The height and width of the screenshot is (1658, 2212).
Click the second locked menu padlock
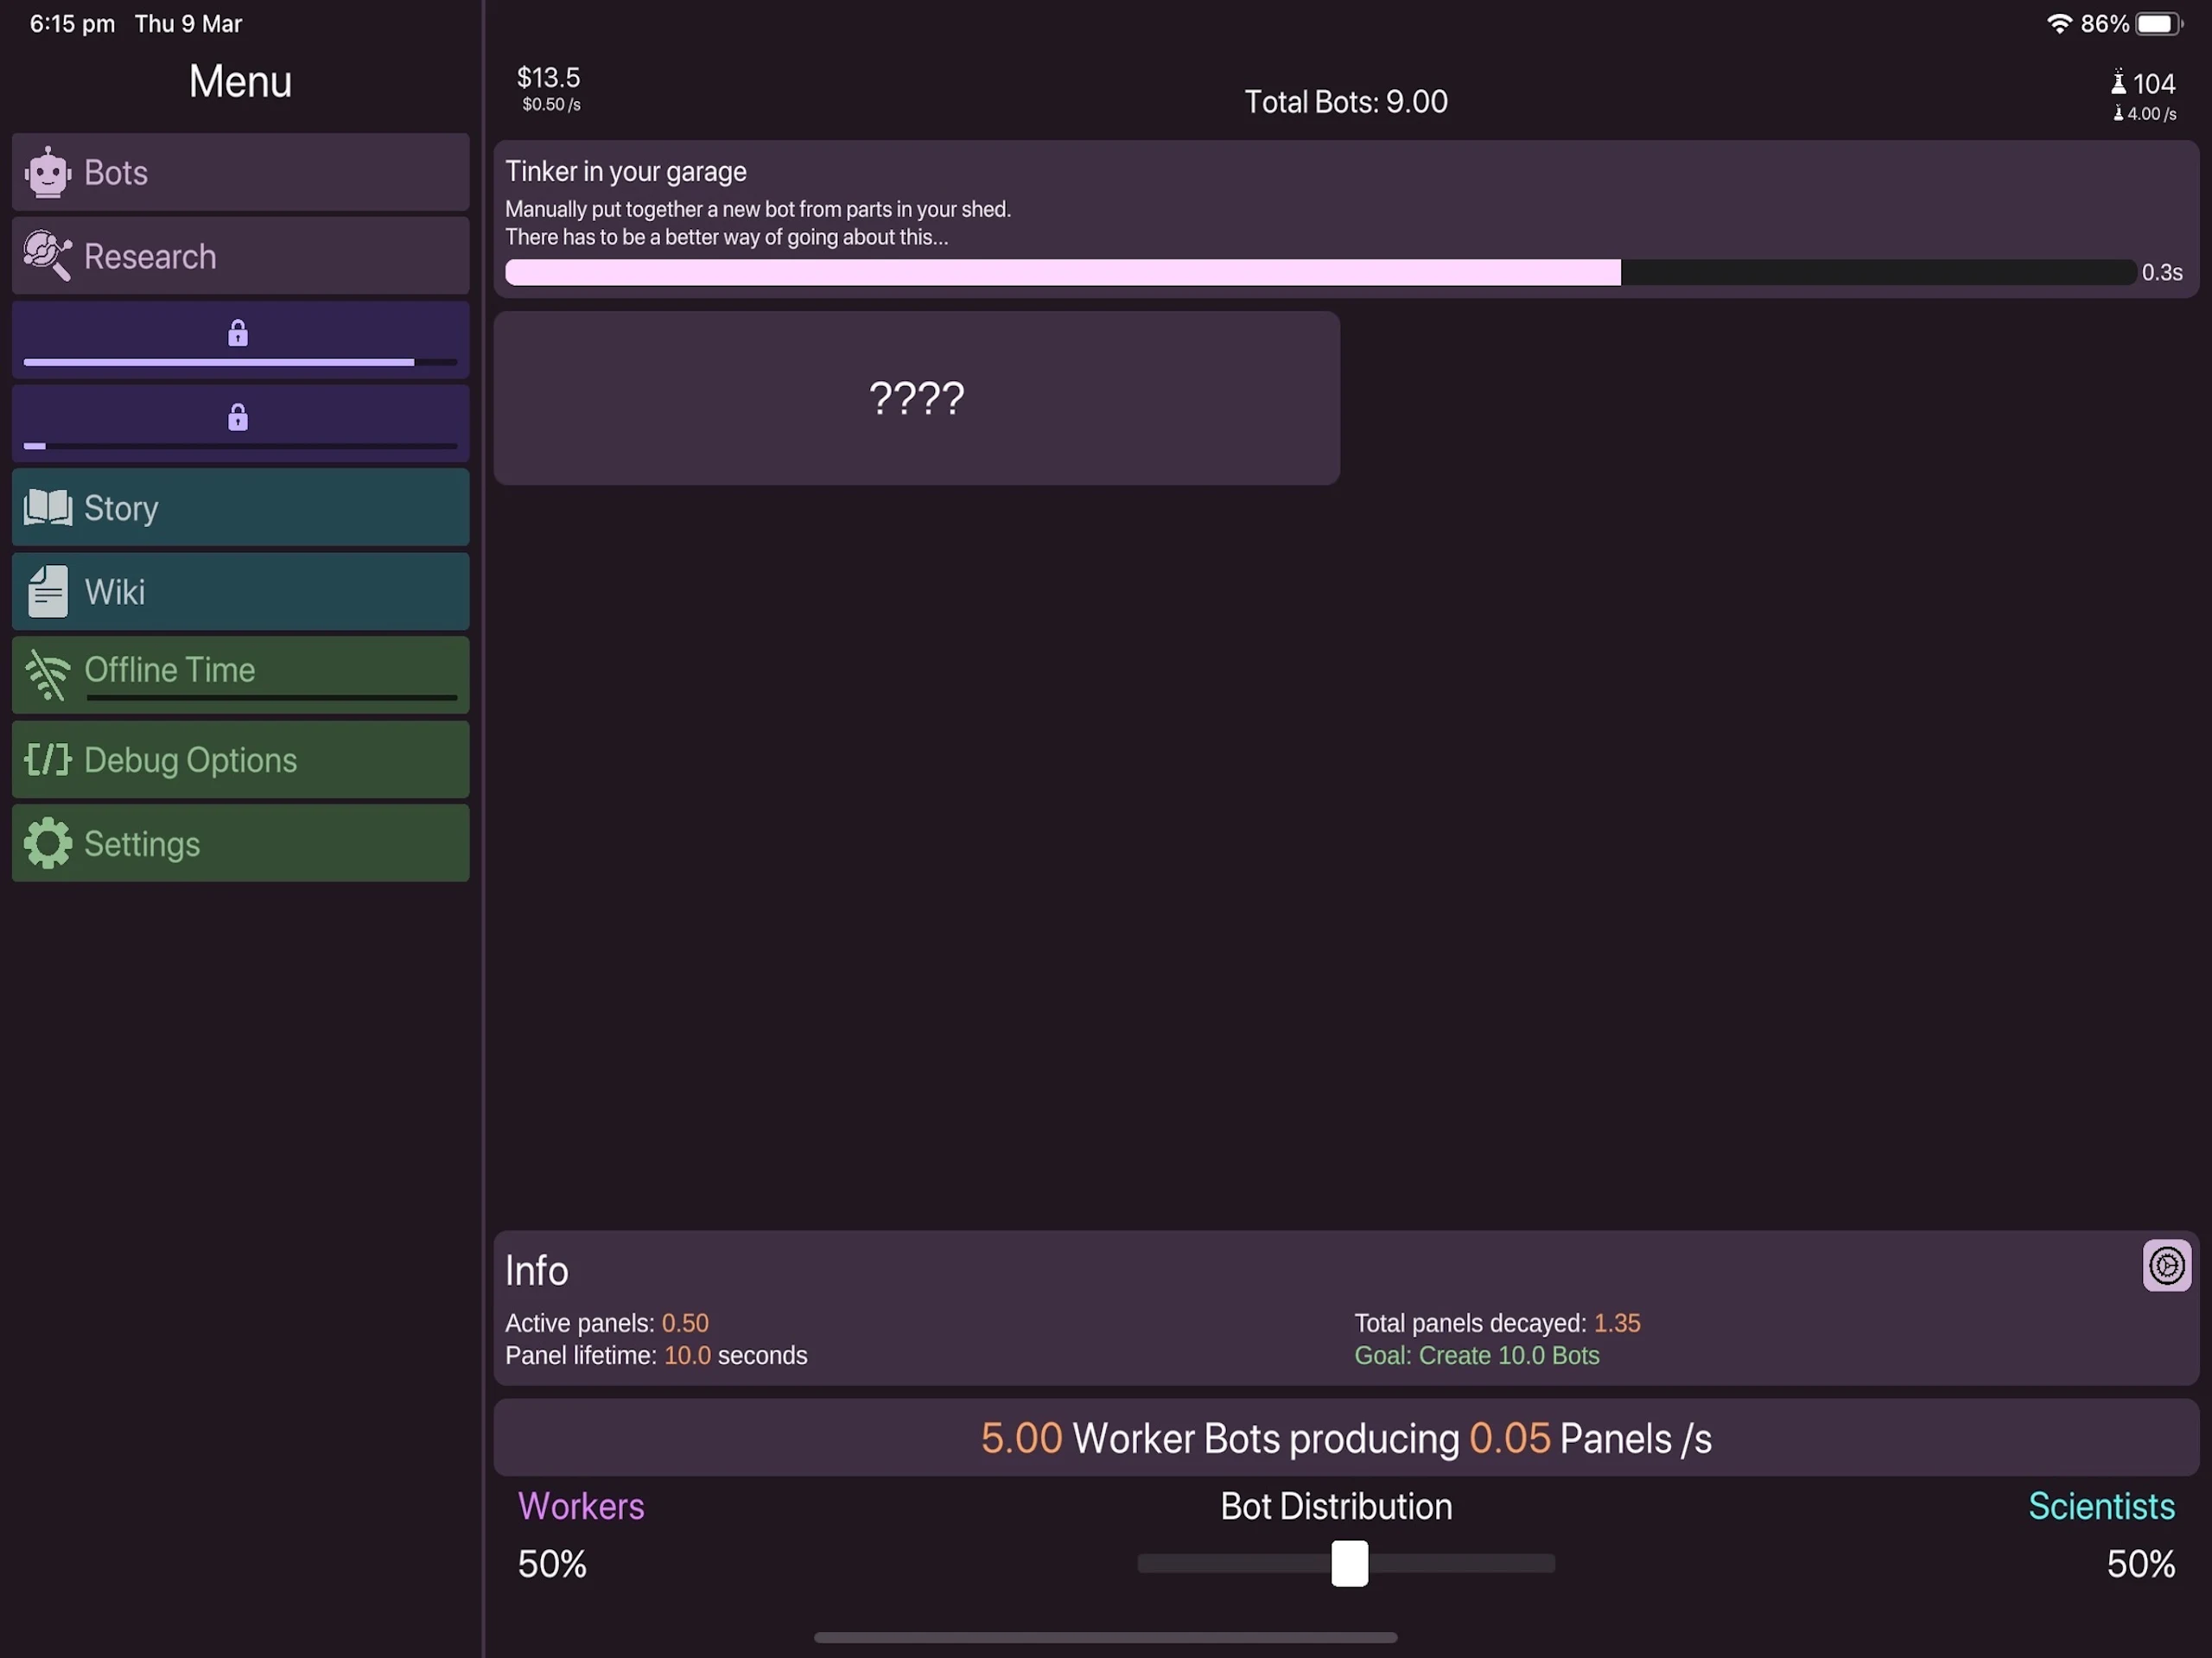237,417
